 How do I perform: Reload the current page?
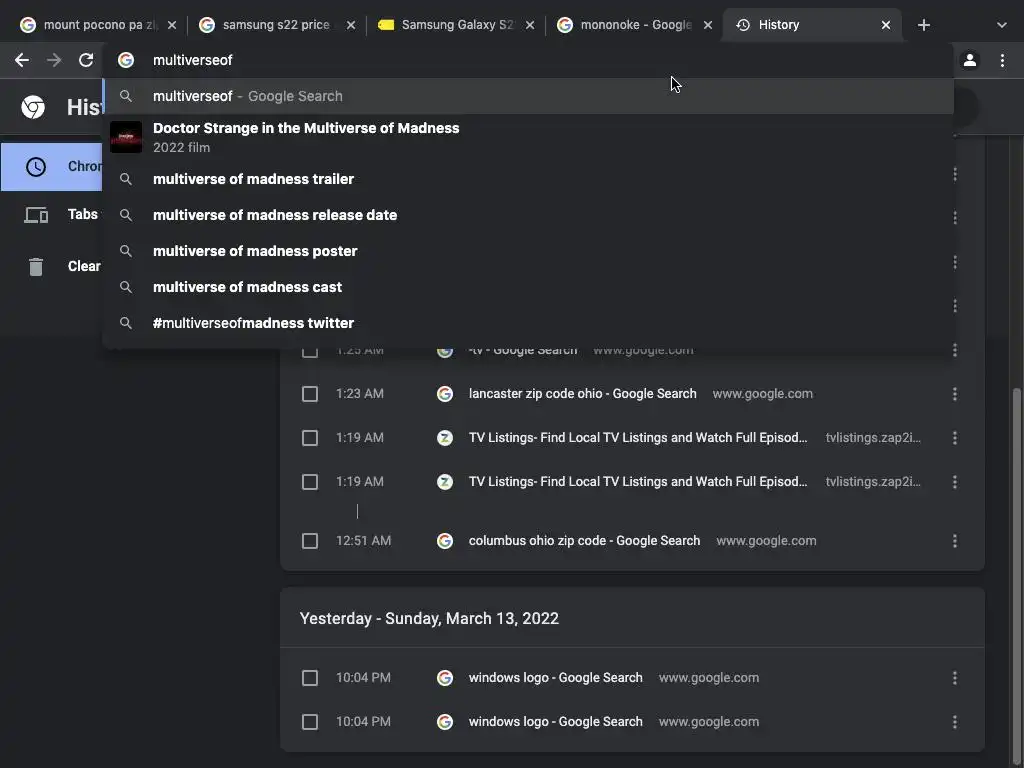click(x=86, y=60)
